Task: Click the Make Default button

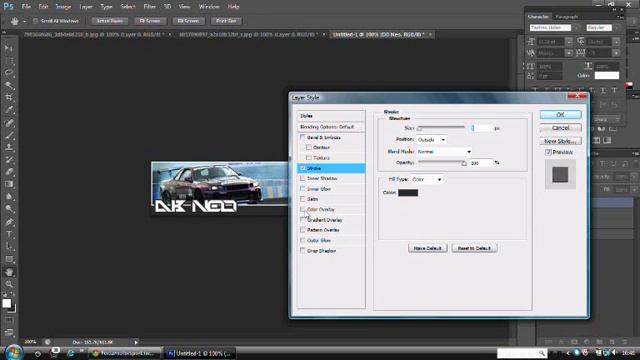Action: click(427, 248)
